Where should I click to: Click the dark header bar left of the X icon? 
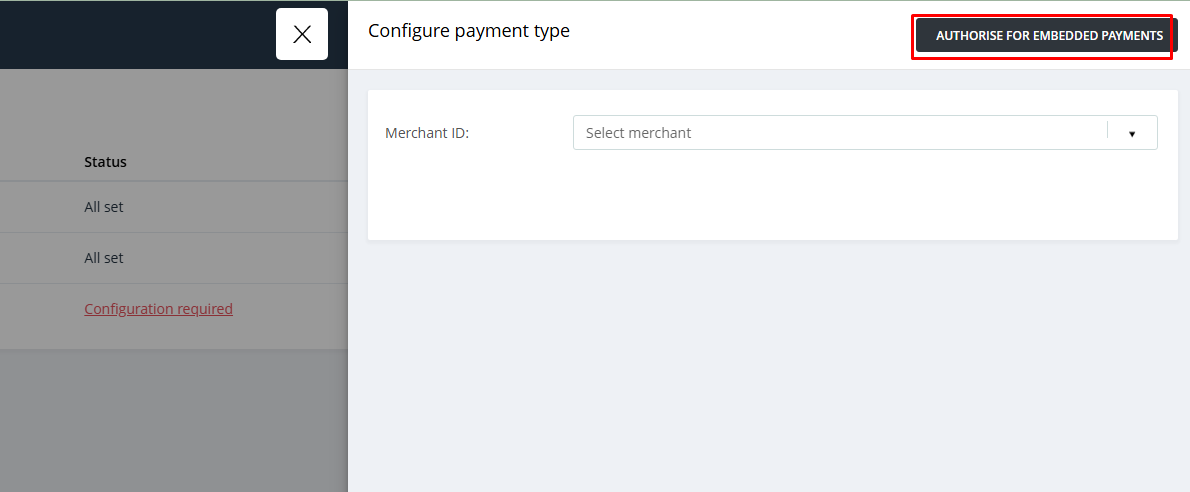pos(137,34)
